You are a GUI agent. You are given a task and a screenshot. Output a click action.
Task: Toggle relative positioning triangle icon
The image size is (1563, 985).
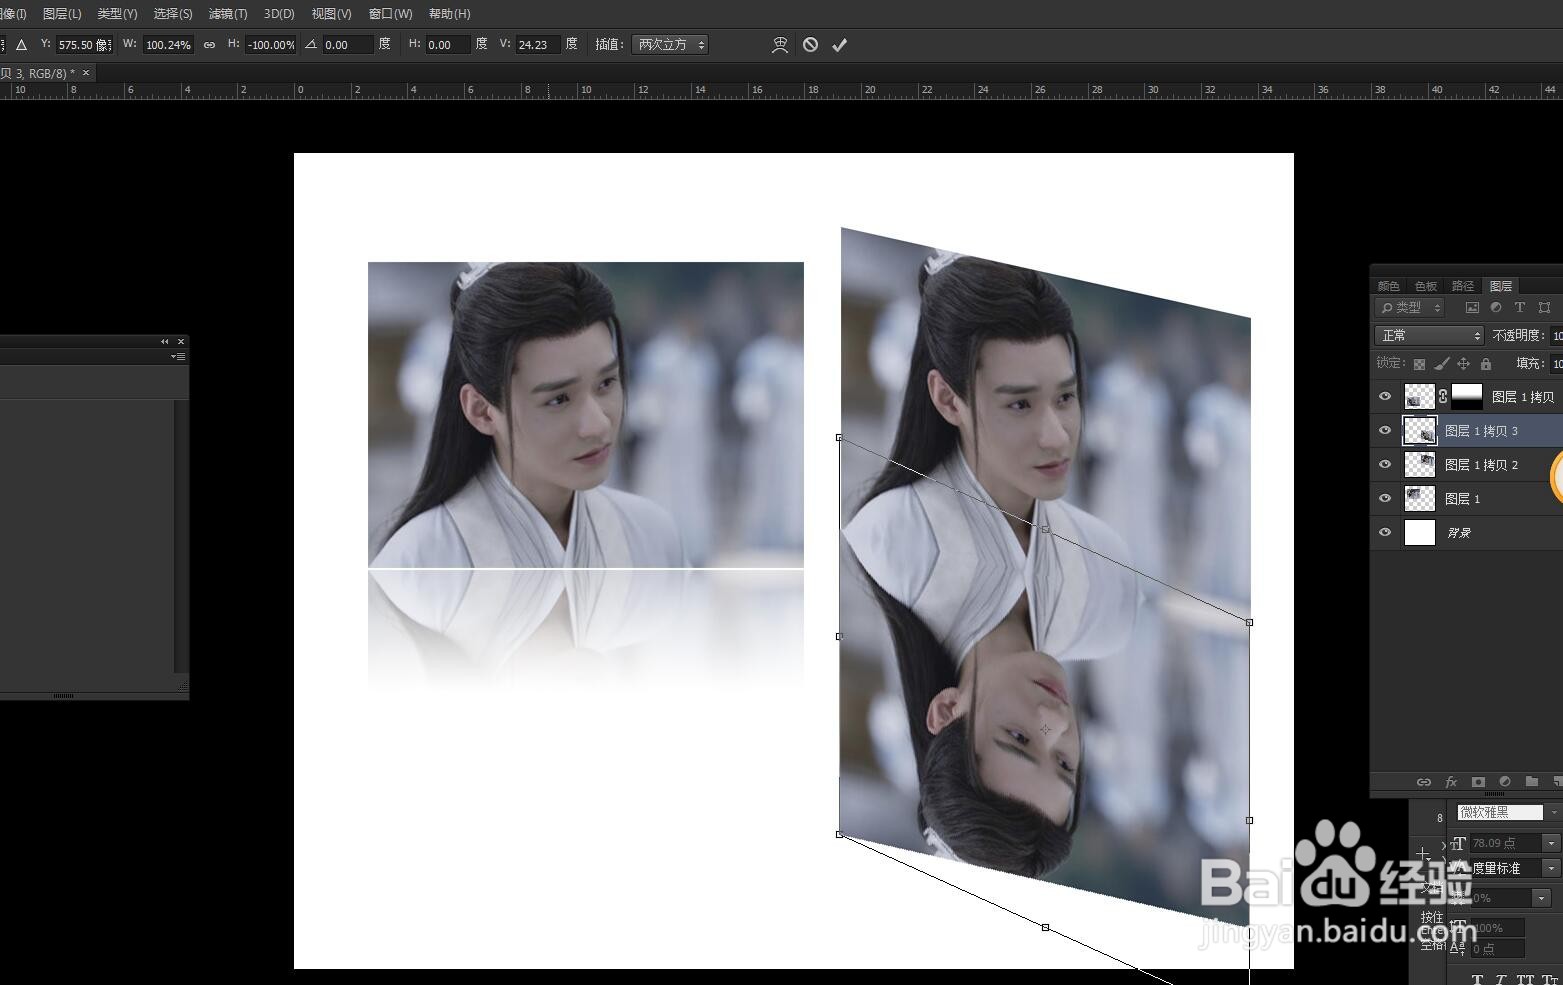[x=21, y=45]
